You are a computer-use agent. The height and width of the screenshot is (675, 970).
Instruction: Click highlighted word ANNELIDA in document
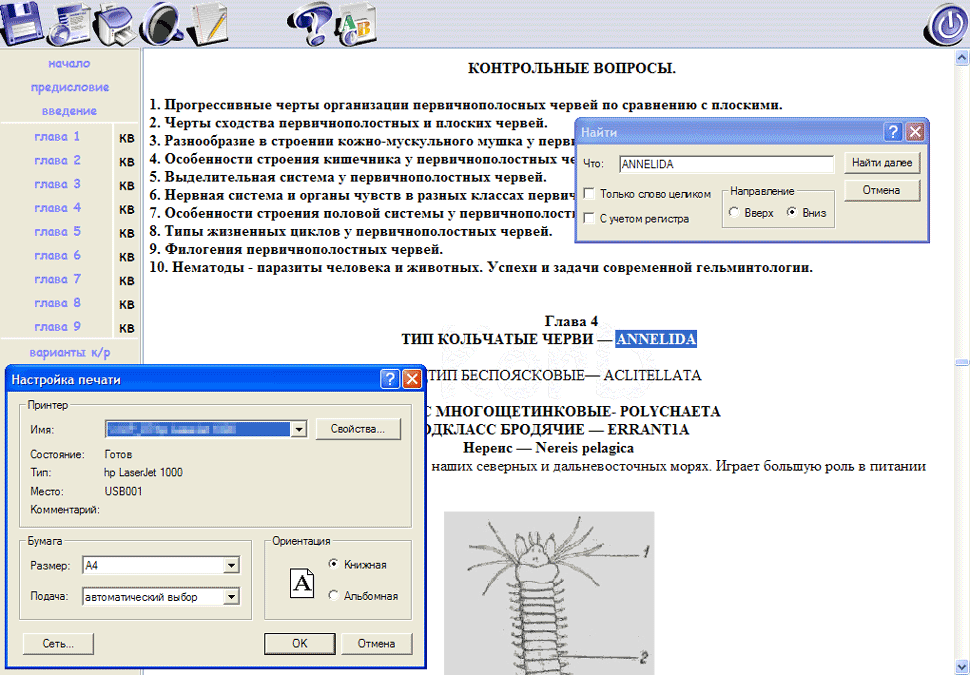656,339
